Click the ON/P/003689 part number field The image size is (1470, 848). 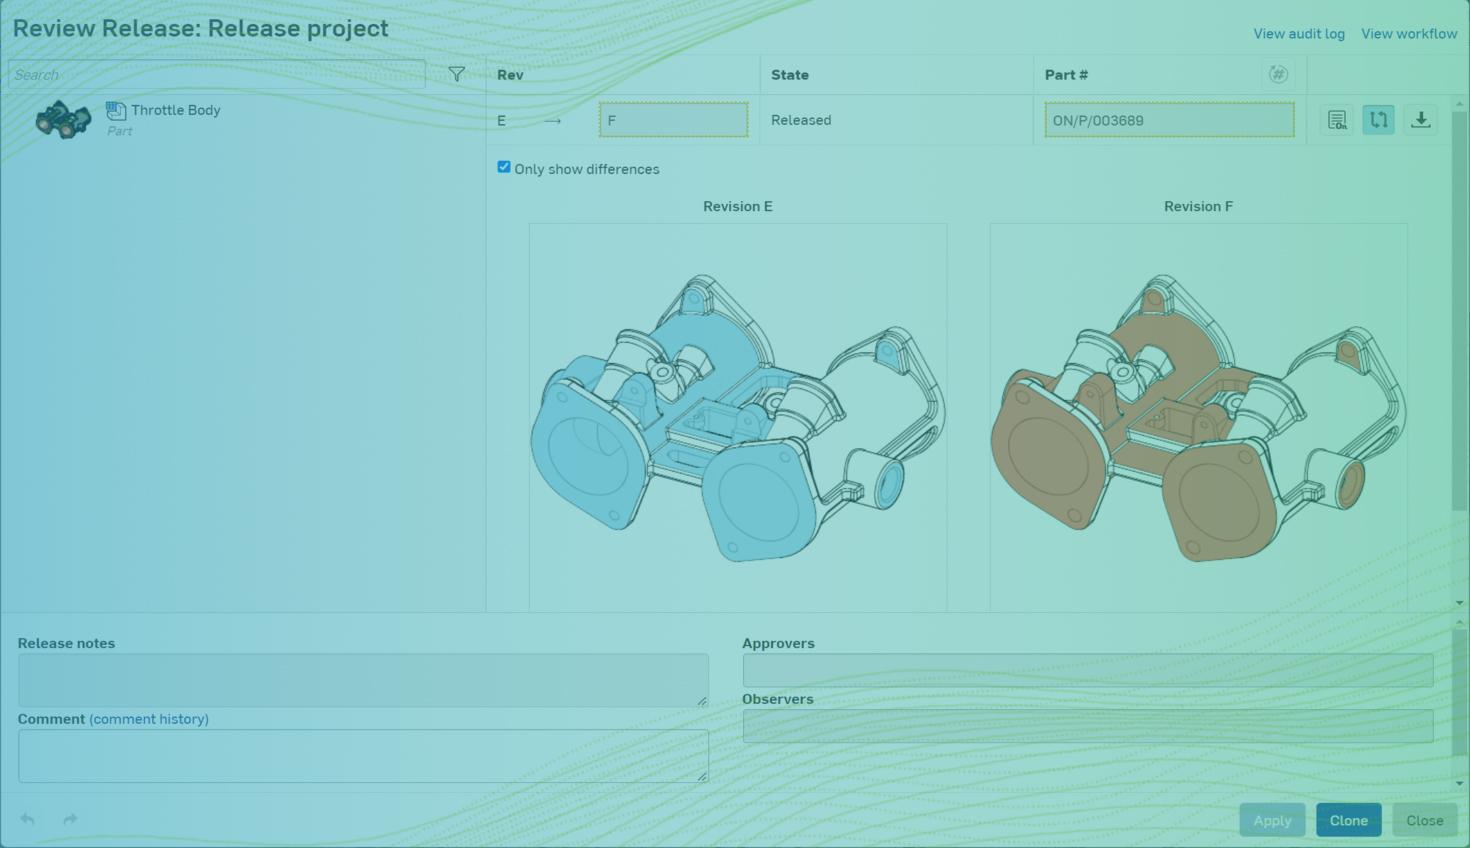(x=1168, y=120)
